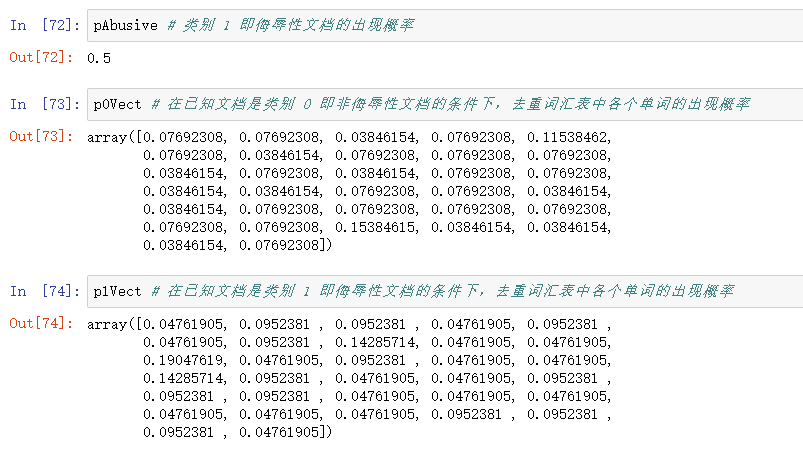Click the Out[74] prompt label
803x456 pixels.
coord(41,323)
